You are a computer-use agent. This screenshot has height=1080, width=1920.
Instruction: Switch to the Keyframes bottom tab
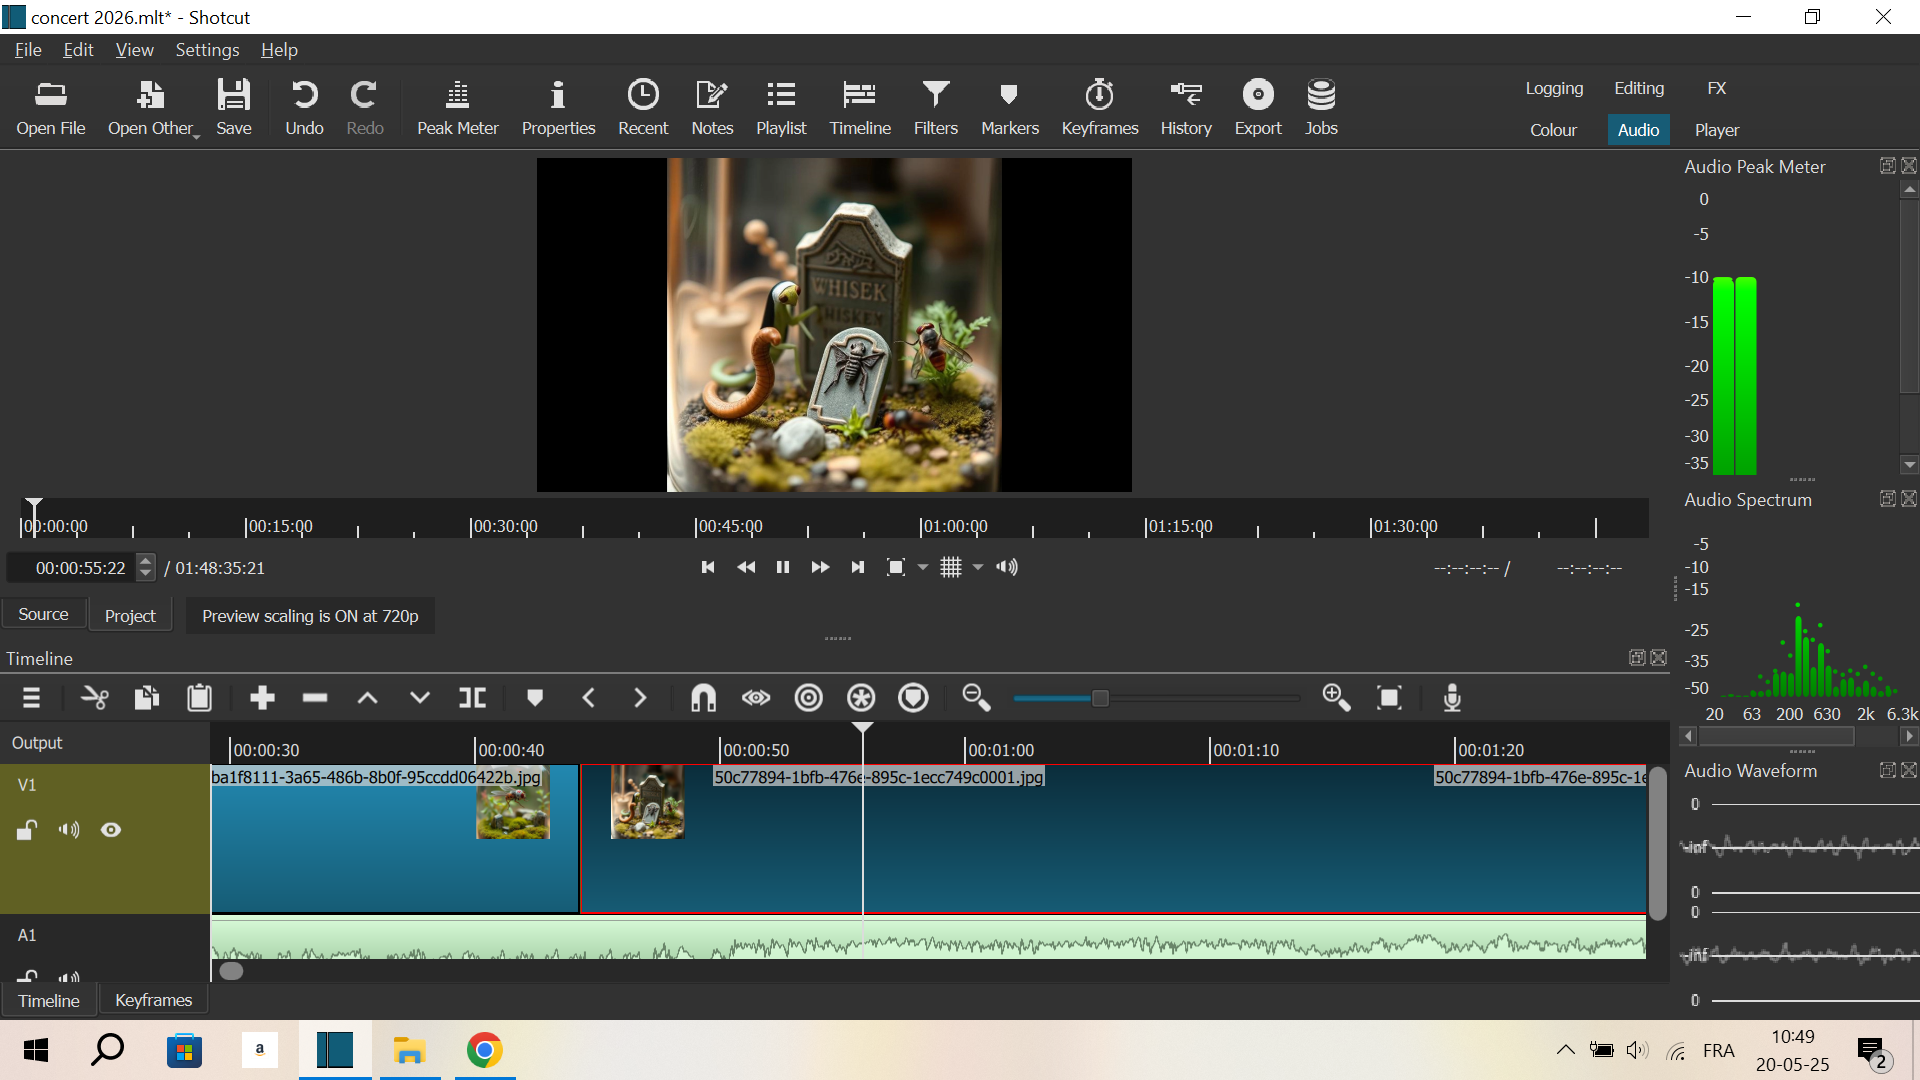tap(153, 1000)
